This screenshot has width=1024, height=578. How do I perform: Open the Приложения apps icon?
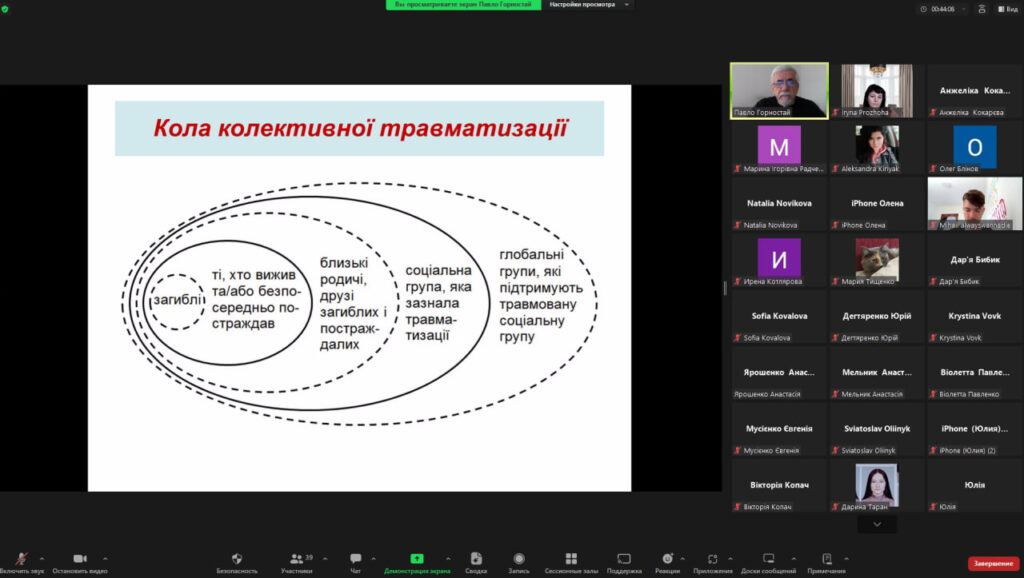[x=713, y=561]
